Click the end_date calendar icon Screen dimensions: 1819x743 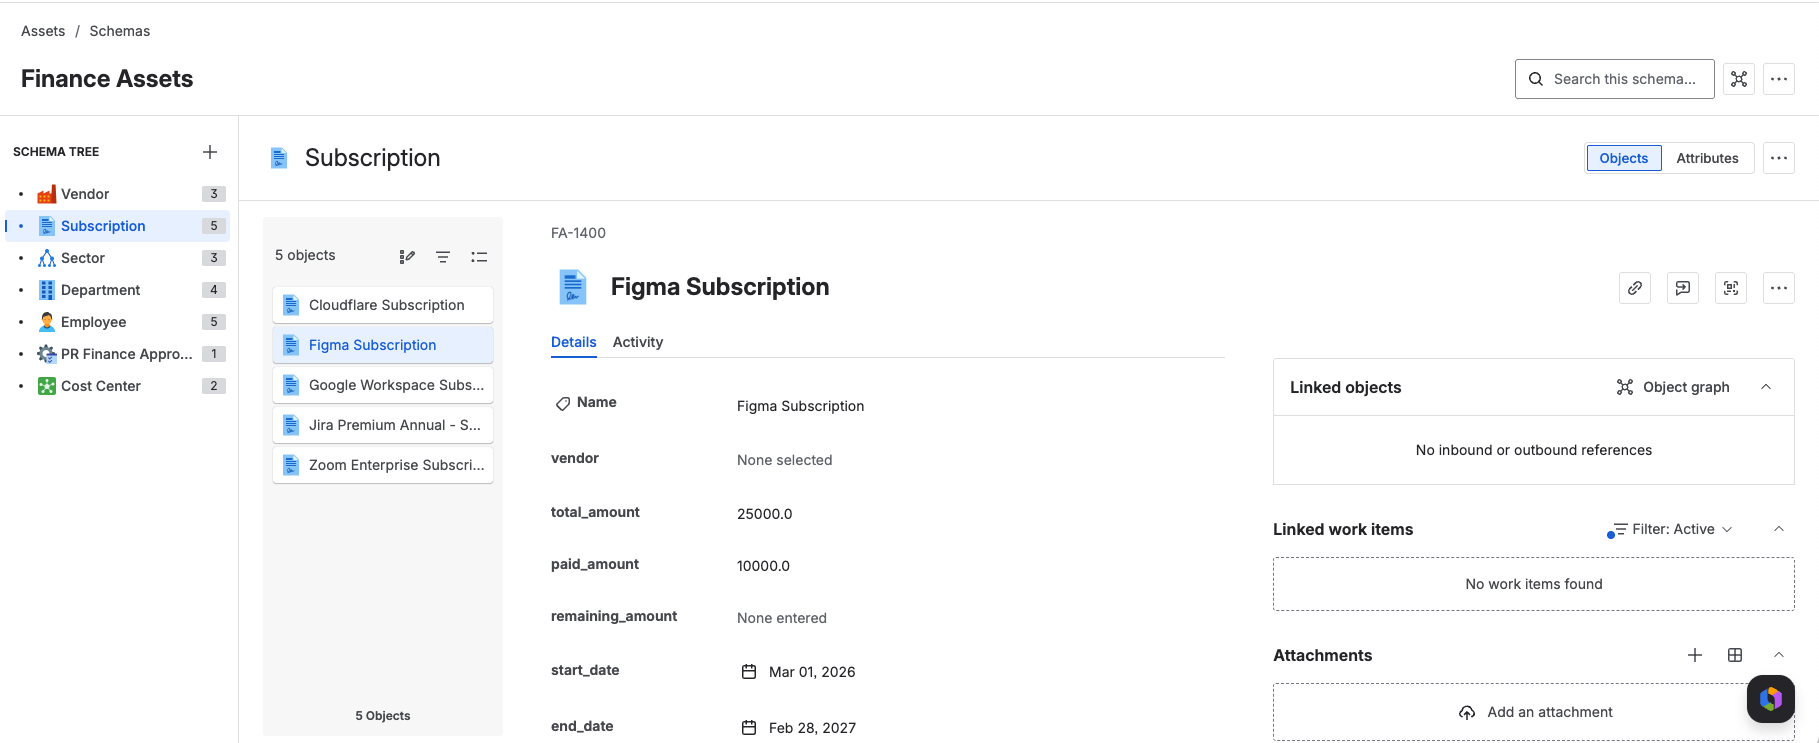[x=749, y=728]
